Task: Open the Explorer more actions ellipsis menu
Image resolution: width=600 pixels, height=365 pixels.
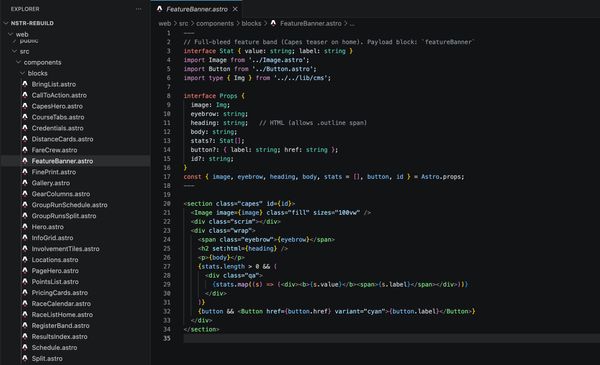Action: (139, 9)
